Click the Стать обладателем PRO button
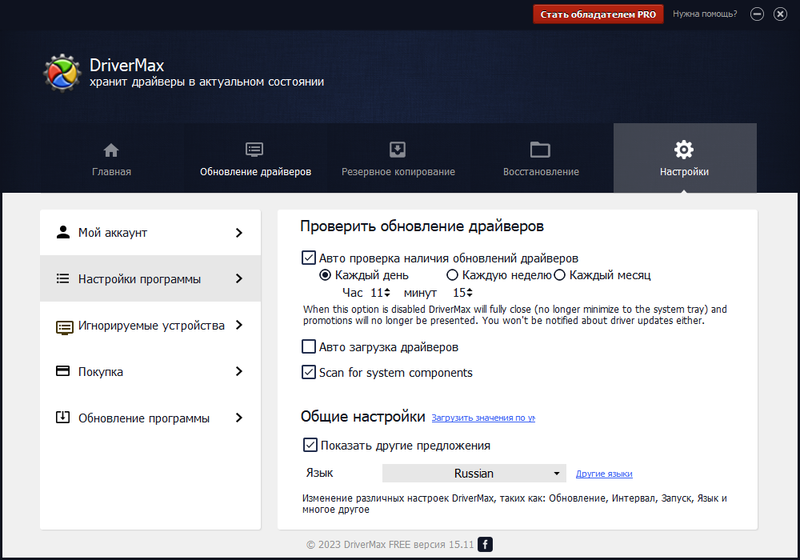This screenshot has height=560, width=800. pos(597,15)
